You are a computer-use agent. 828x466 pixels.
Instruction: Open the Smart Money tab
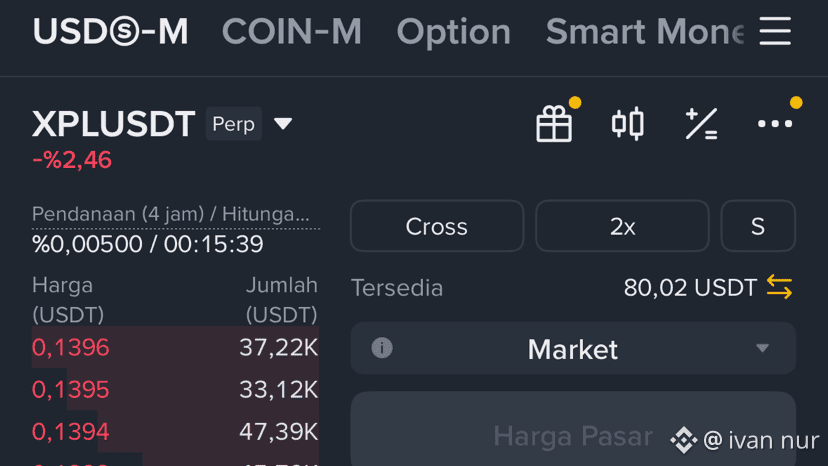pyautogui.click(x=645, y=32)
